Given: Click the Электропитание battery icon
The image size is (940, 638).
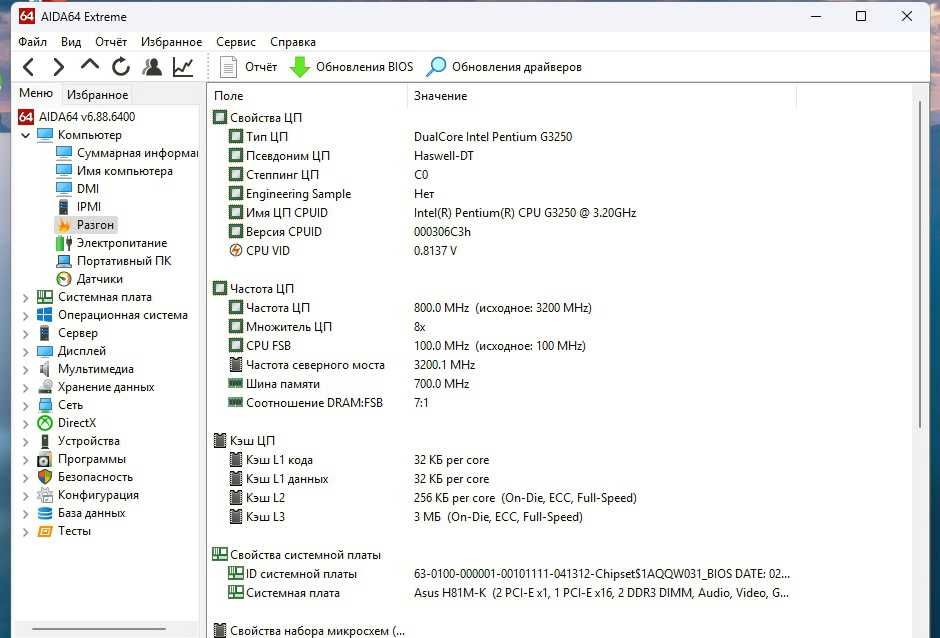Looking at the screenshot, I should 64,243.
